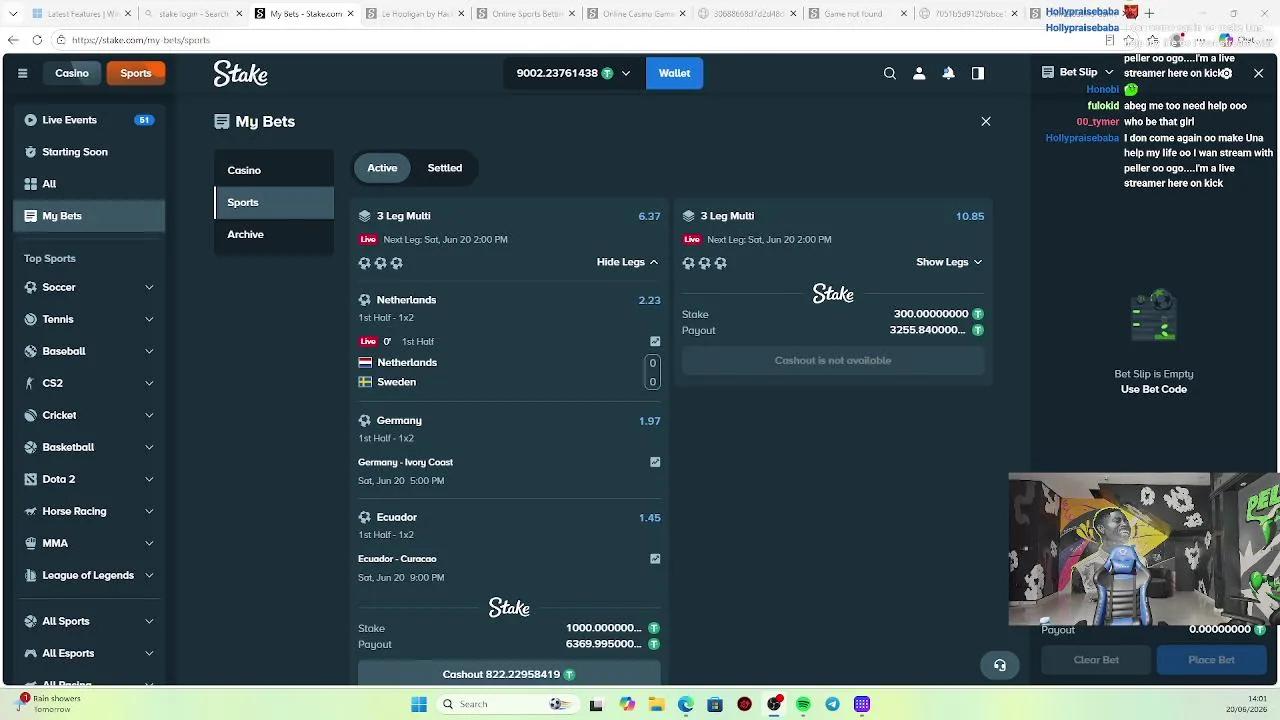Click the Live Events sidebar icon
The width and height of the screenshot is (1280, 720).
(30, 120)
